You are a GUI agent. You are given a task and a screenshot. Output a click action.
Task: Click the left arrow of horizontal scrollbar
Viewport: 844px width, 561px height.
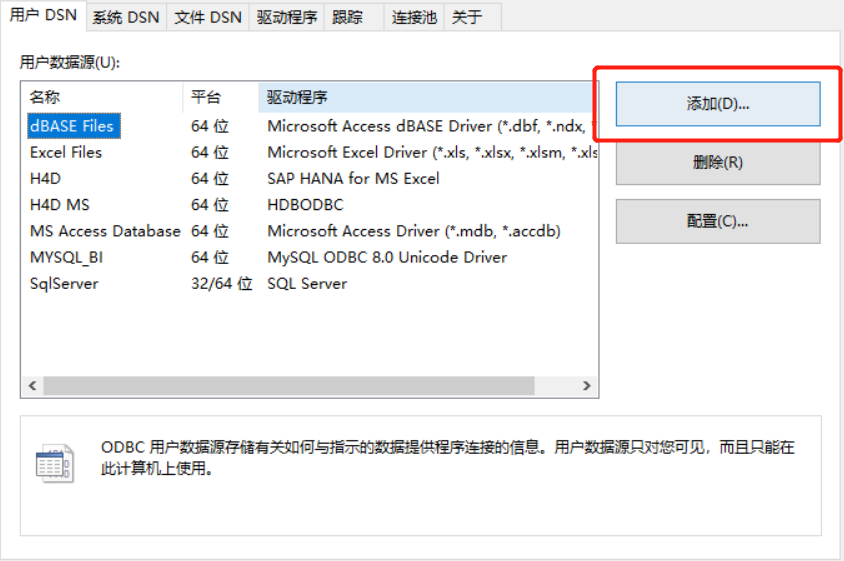(x=33, y=385)
